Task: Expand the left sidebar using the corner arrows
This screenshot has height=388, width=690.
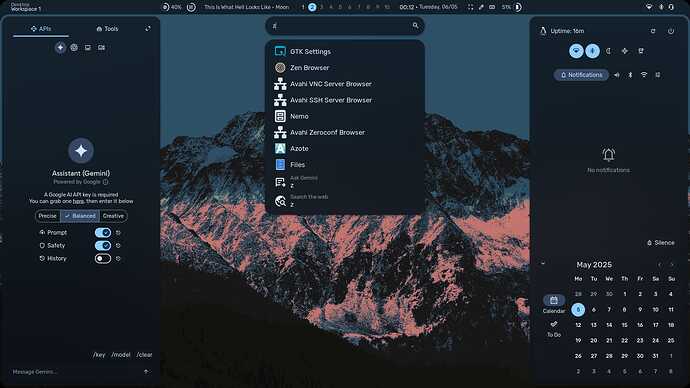Action: click(x=148, y=29)
